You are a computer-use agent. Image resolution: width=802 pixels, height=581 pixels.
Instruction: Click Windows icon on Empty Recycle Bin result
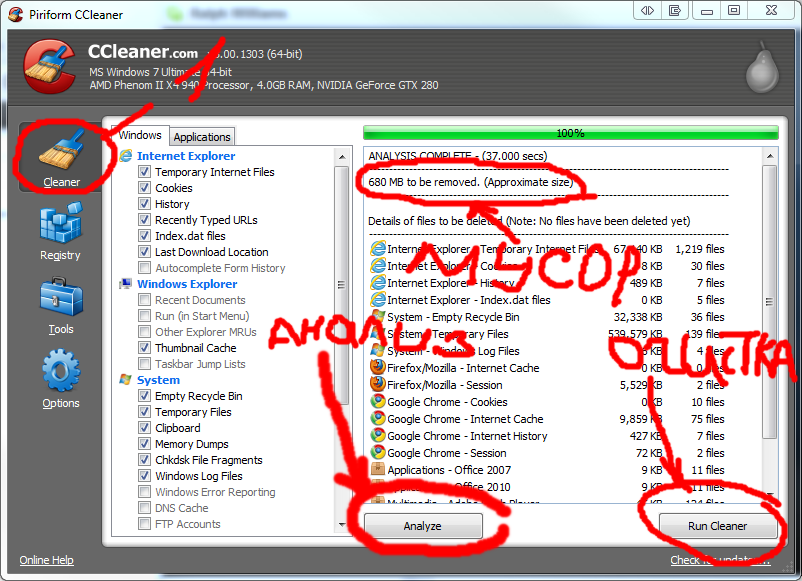(x=378, y=317)
